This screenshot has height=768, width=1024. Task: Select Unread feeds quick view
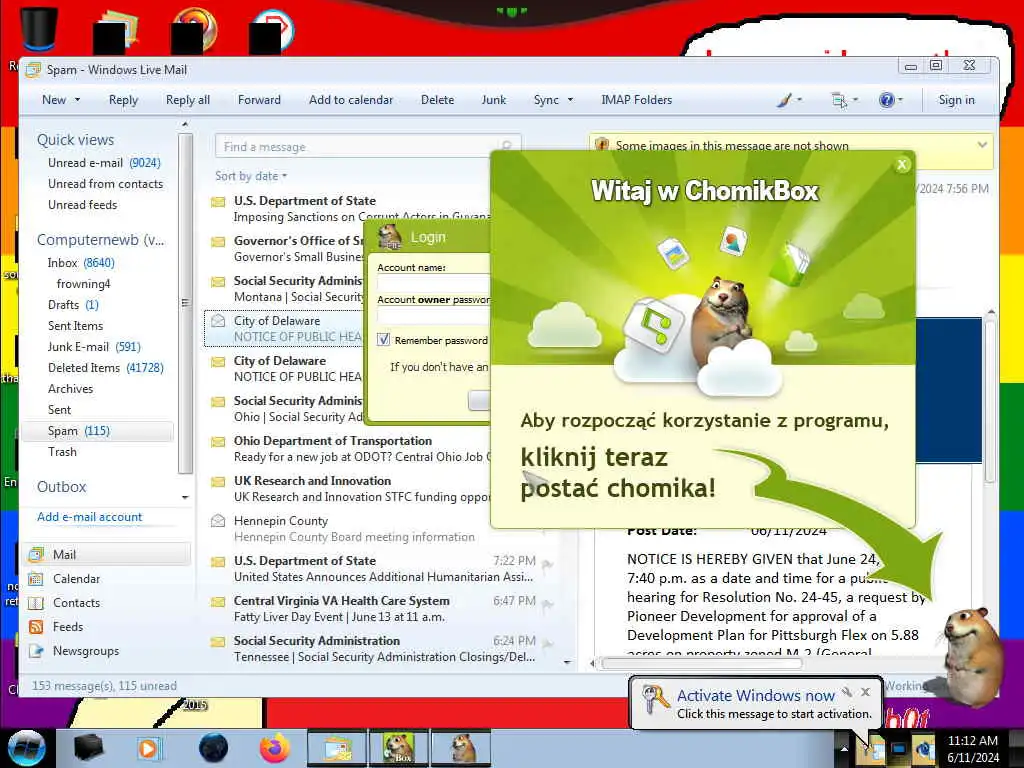pyautogui.click(x=82, y=204)
